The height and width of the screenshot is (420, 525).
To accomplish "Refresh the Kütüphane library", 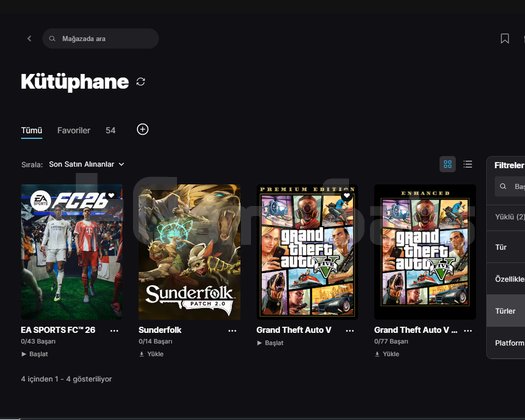I will [x=141, y=81].
